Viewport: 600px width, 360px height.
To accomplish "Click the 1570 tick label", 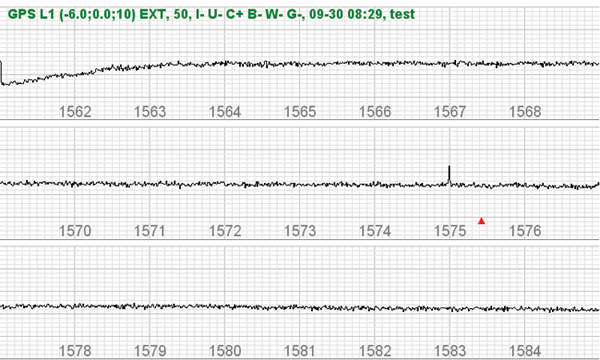I will [x=75, y=231].
